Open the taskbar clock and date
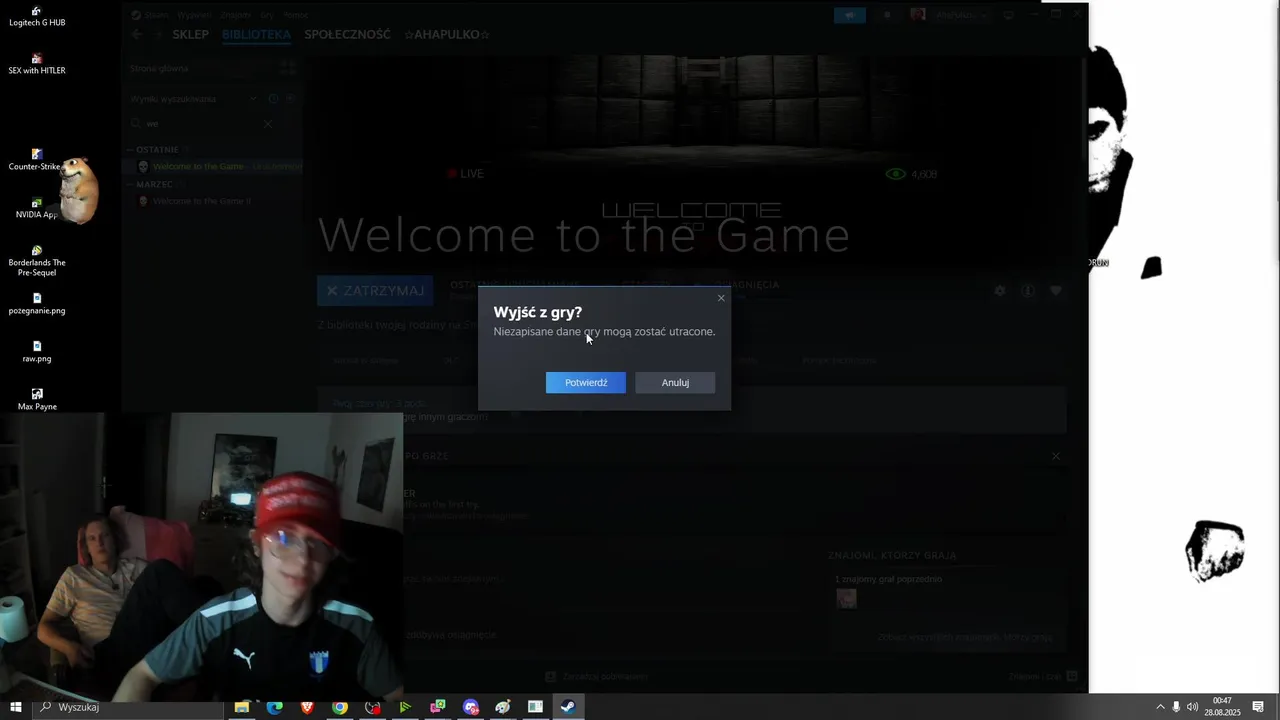 (x=1222, y=707)
